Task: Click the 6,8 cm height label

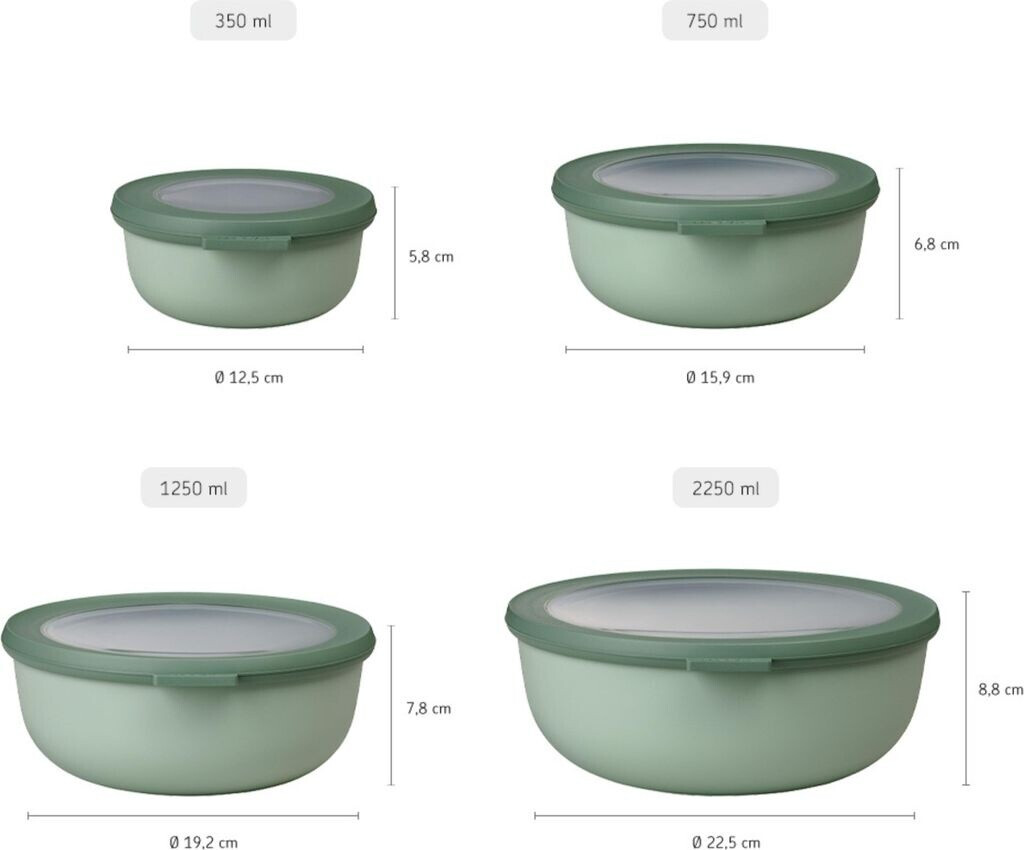Action: click(936, 244)
